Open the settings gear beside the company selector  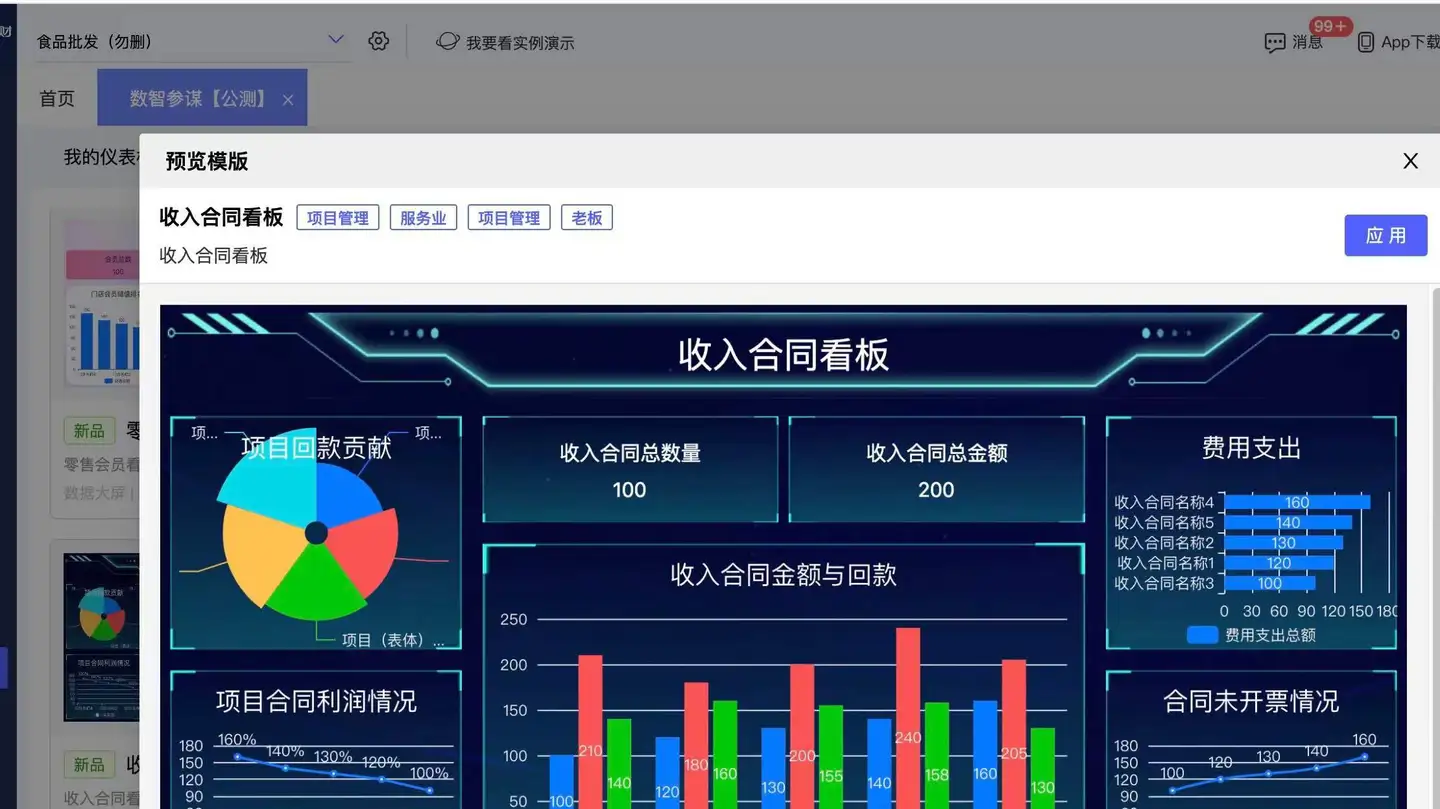pos(378,41)
